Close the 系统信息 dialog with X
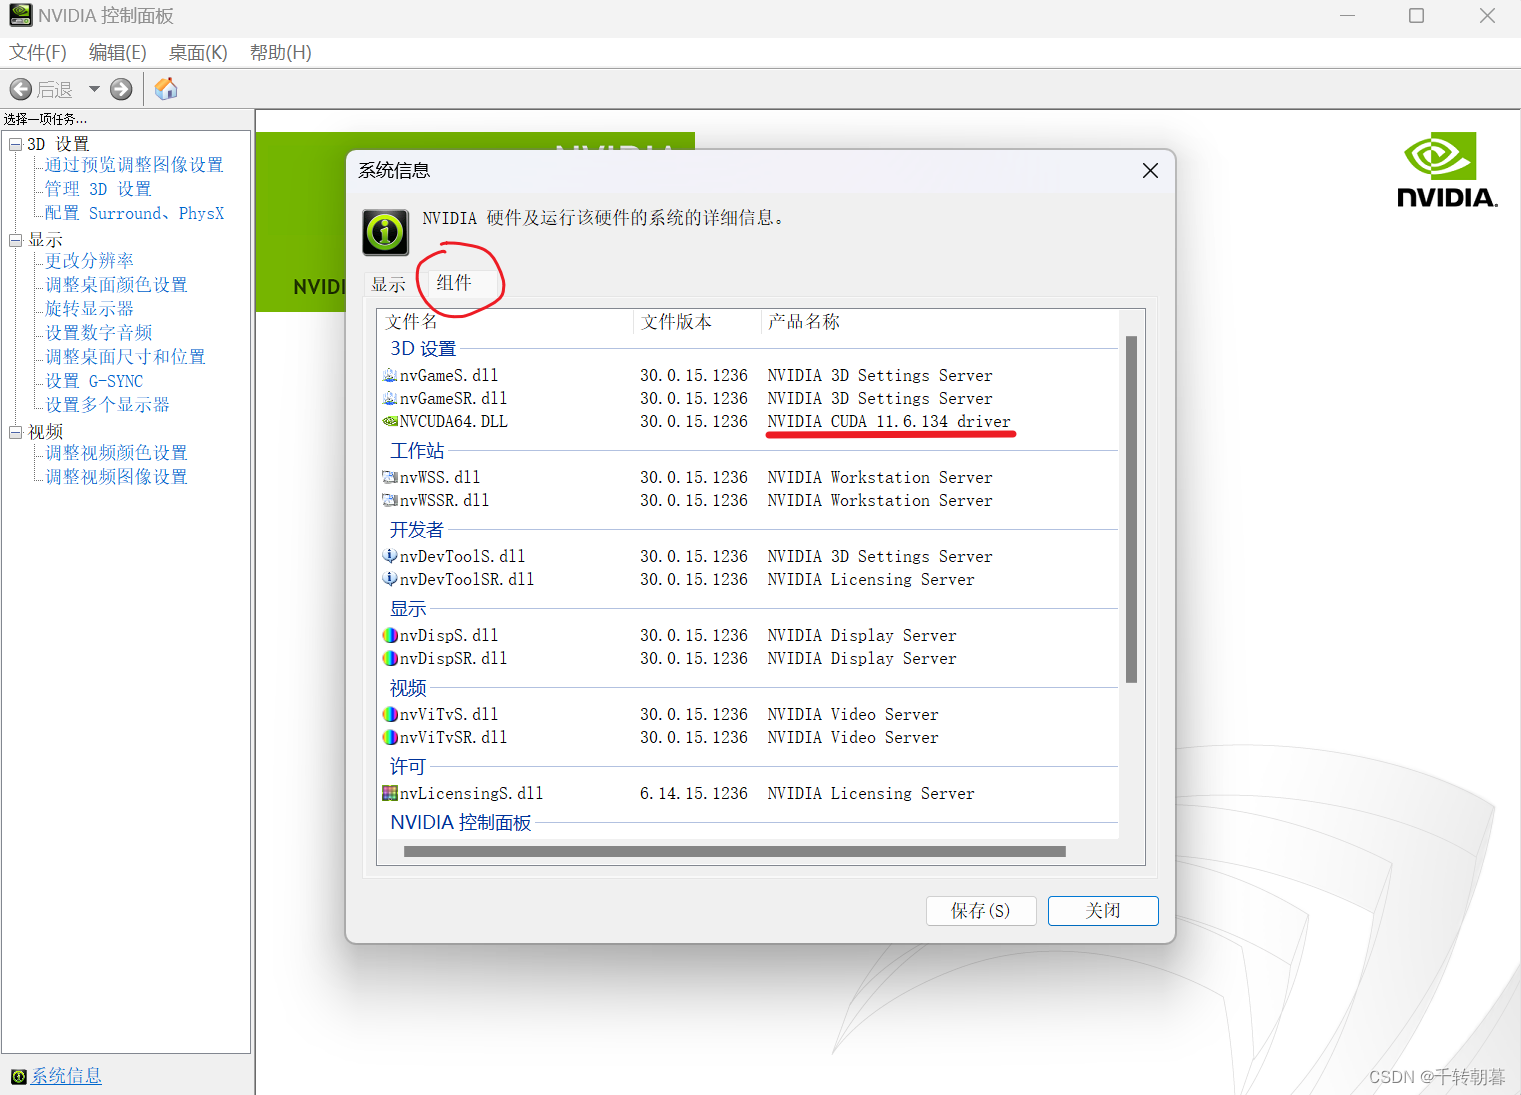Viewport: 1521px width, 1095px height. click(1150, 171)
